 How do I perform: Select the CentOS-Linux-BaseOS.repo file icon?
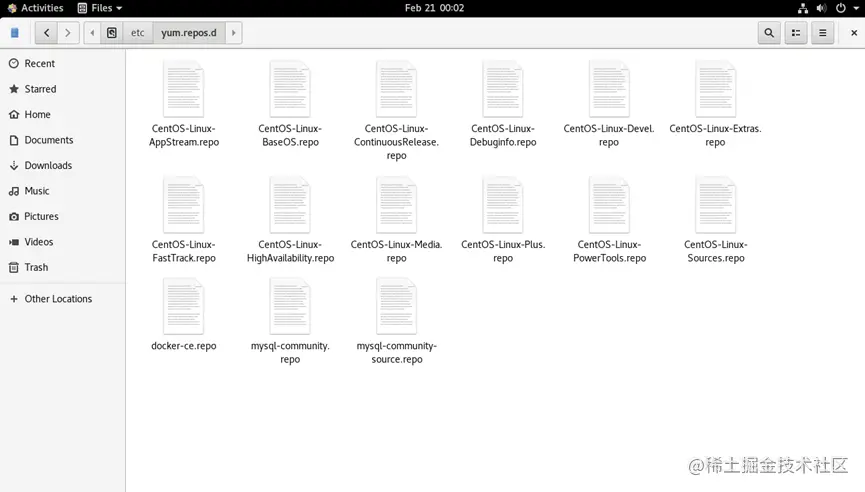pyautogui.click(x=290, y=89)
